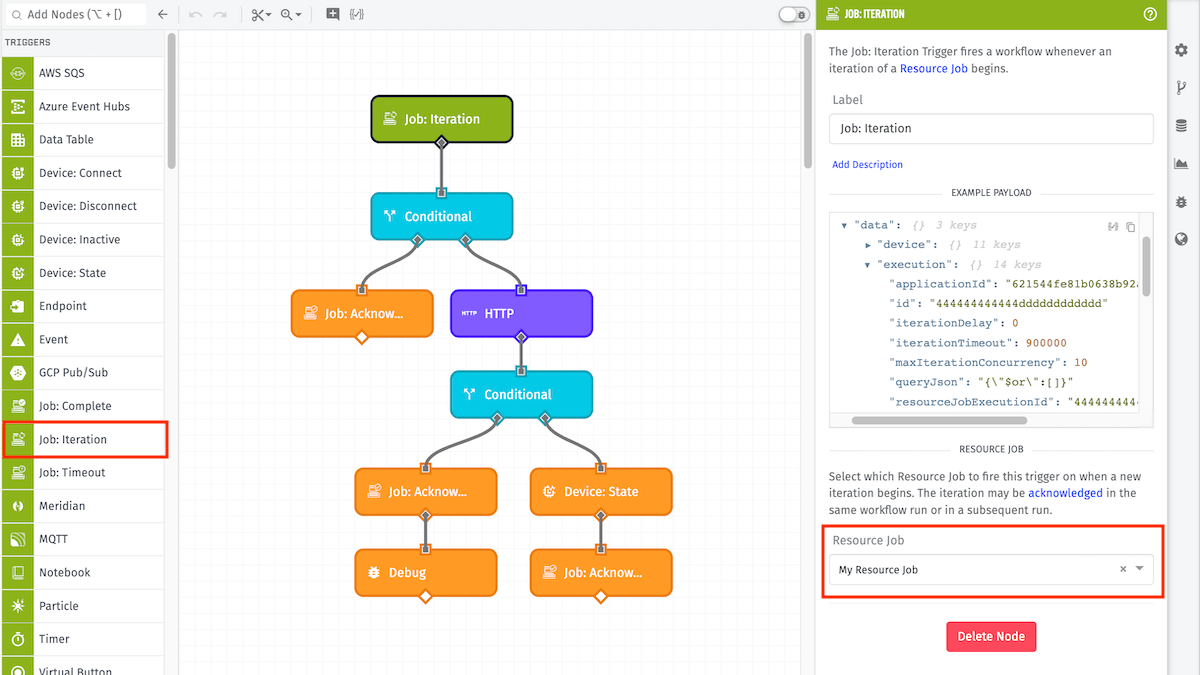Click the Label input field
The image size is (1200, 675).
pos(991,128)
